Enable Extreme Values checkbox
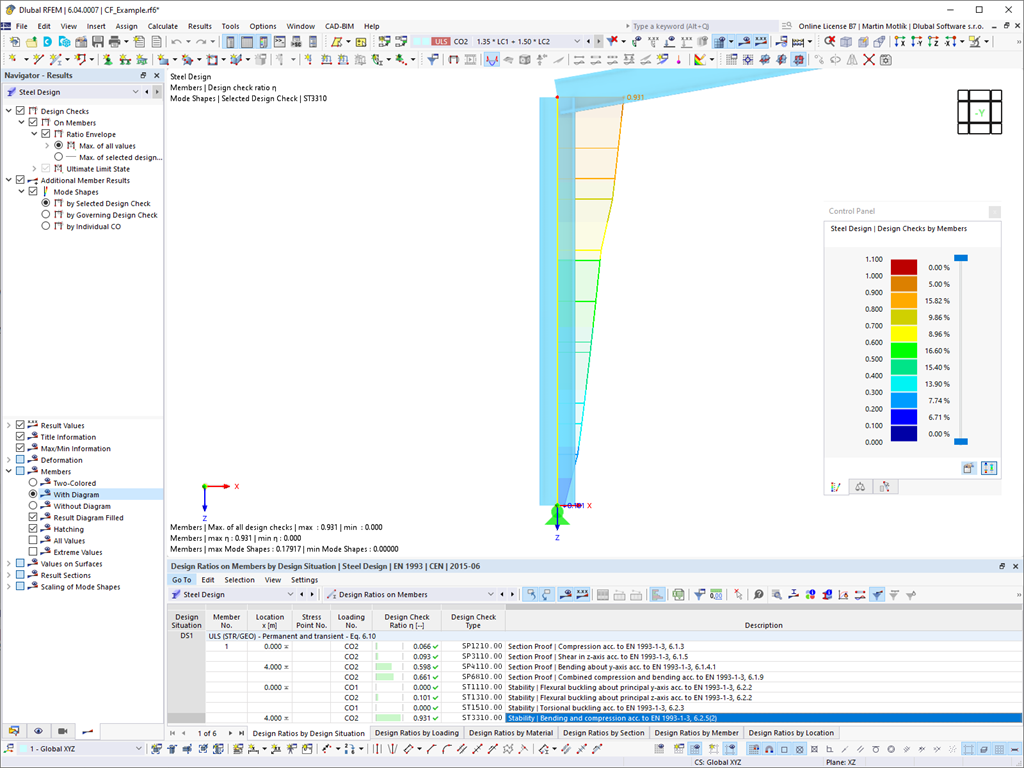 click(33, 552)
